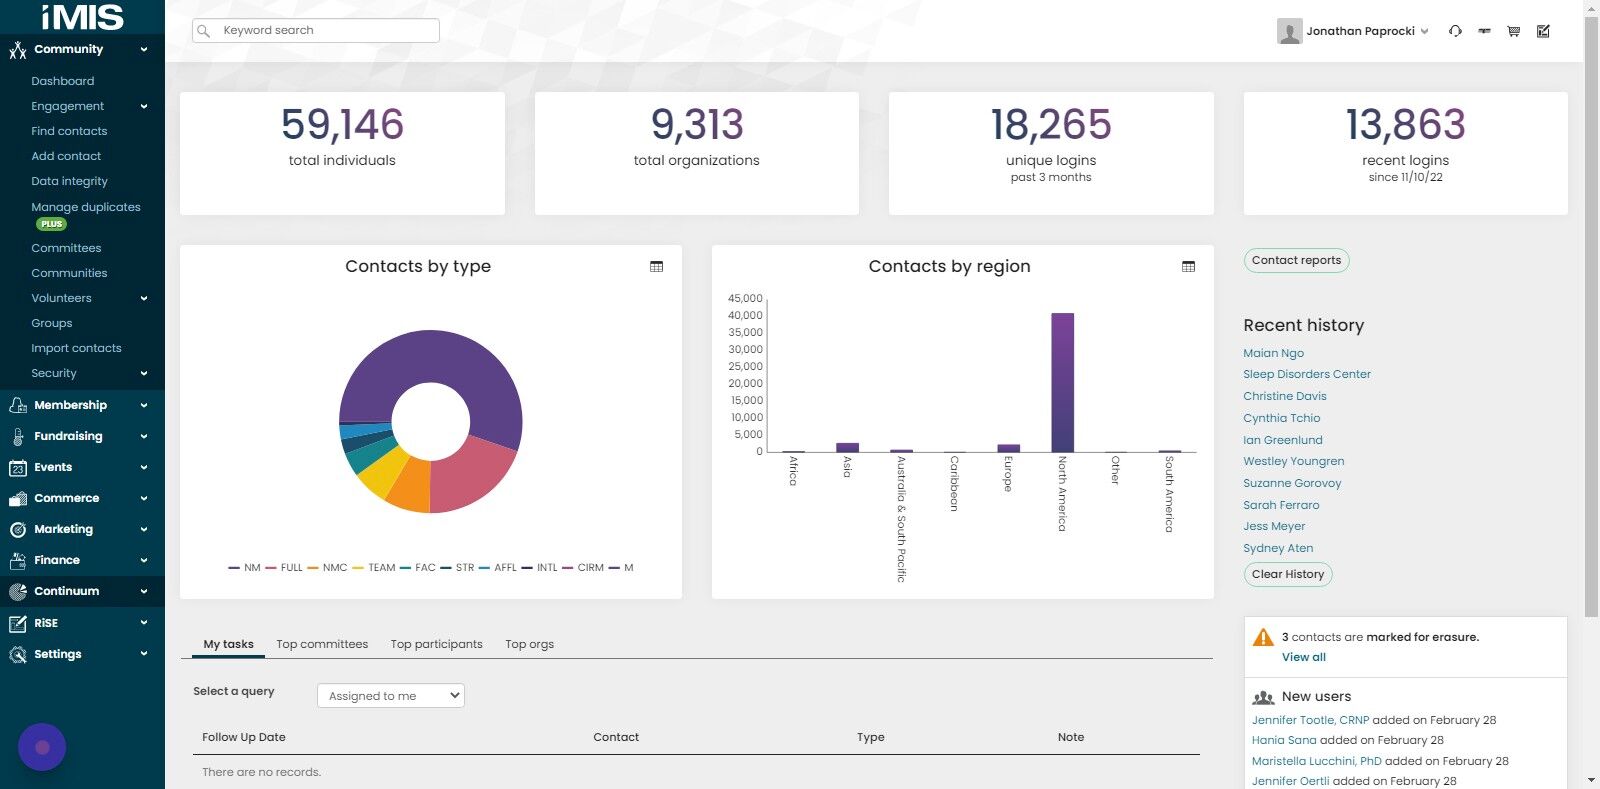1600x789 pixels.
Task: Toggle the CIRM legend entry
Action: coord(583,567)
